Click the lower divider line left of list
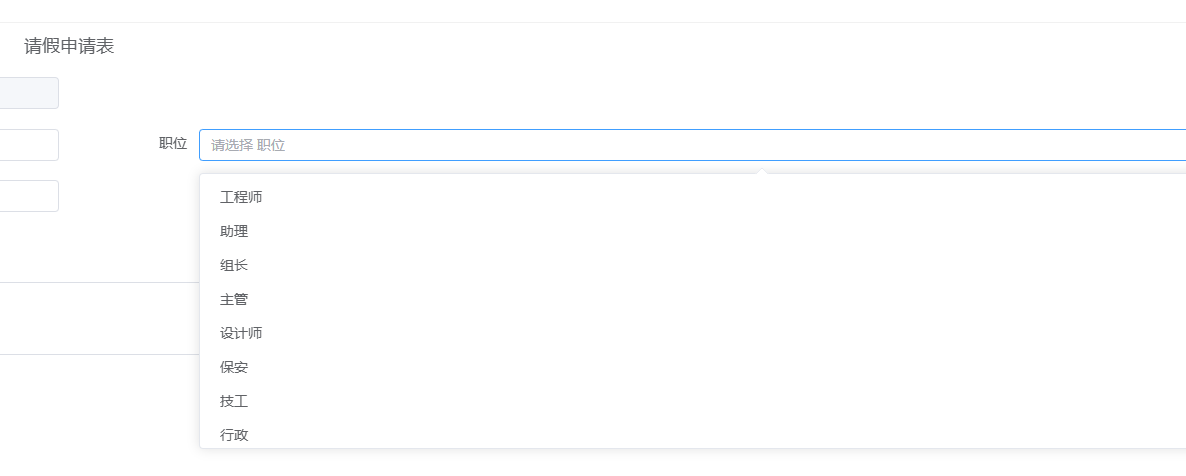Viewport: 1186px width, 476px height. tap(99, 354)
